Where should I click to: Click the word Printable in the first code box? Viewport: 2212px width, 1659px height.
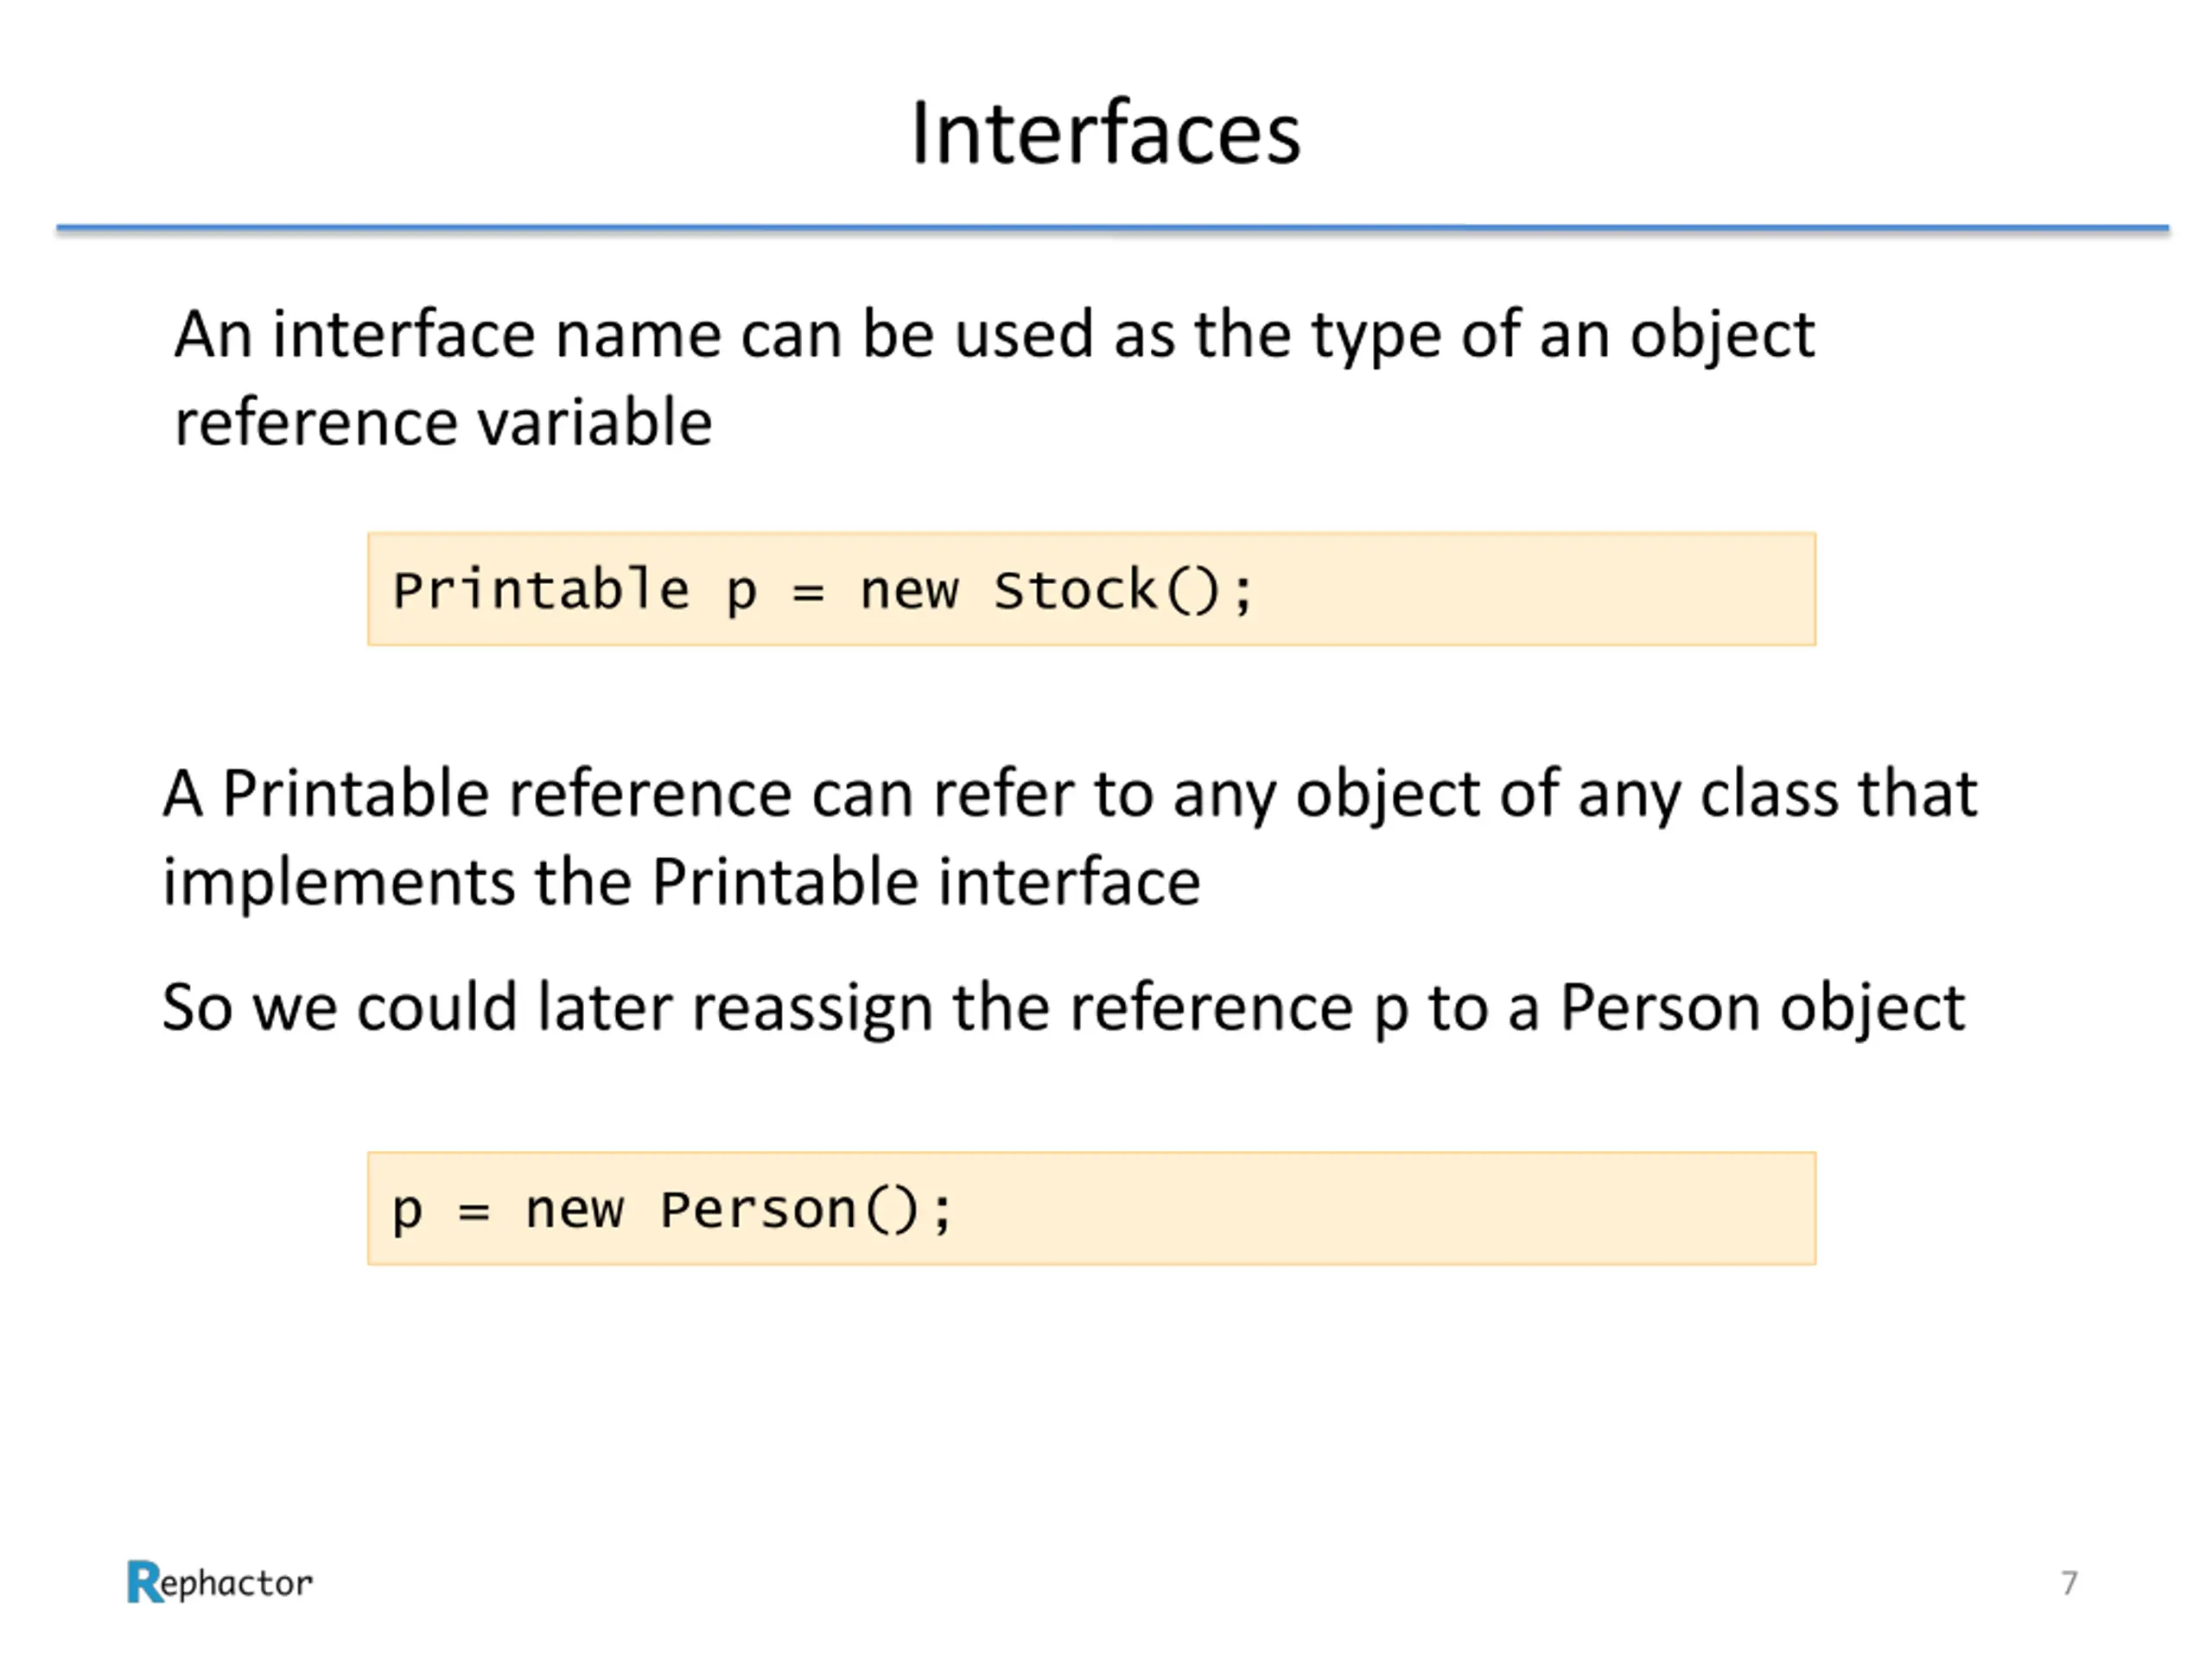click(541, 589)
